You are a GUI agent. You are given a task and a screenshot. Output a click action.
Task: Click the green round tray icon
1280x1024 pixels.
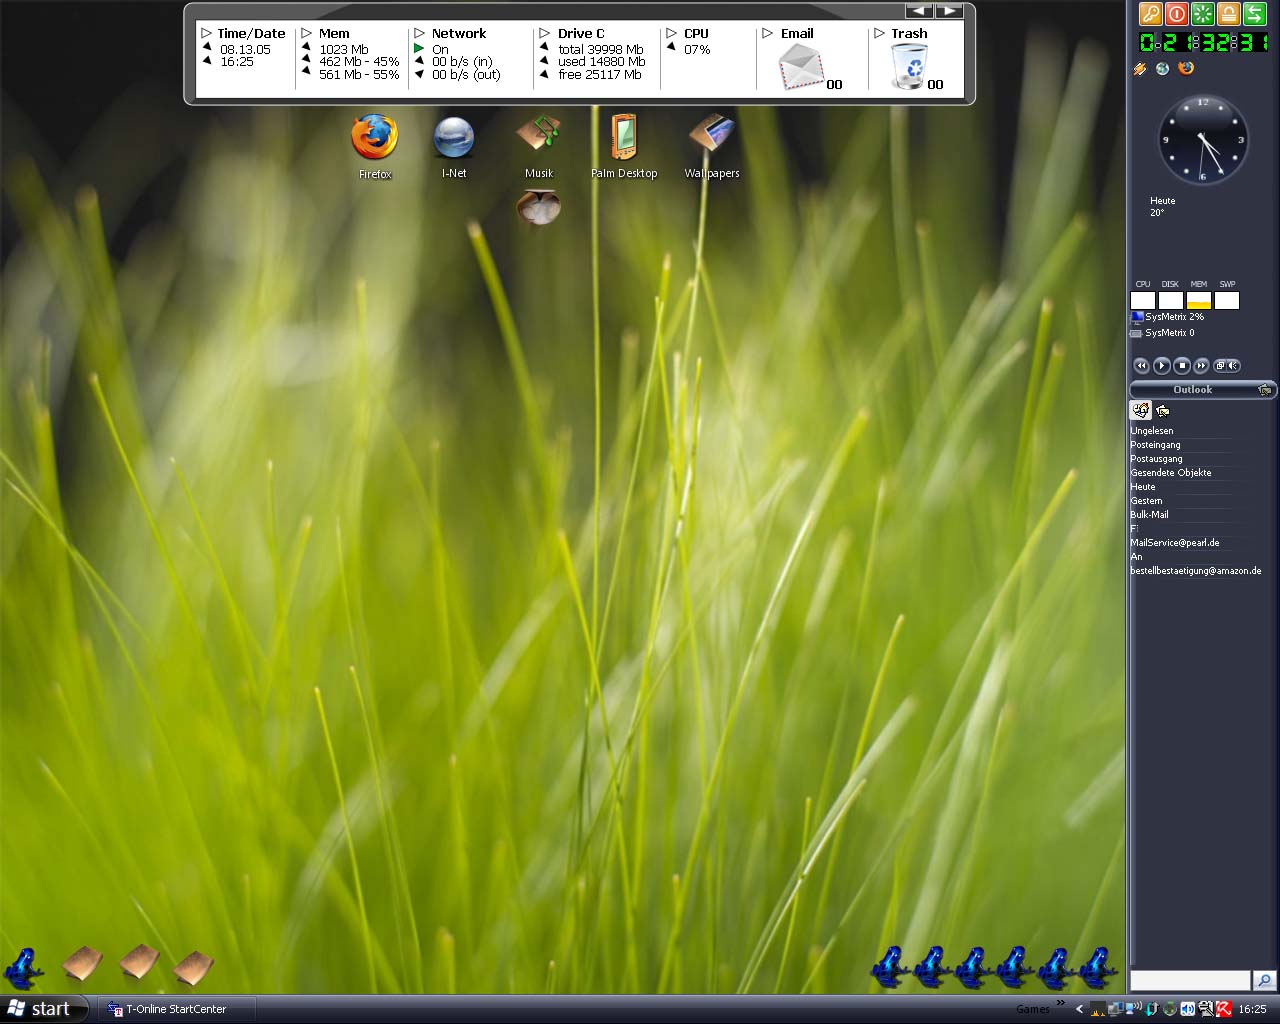[x=1170, y=1009]
